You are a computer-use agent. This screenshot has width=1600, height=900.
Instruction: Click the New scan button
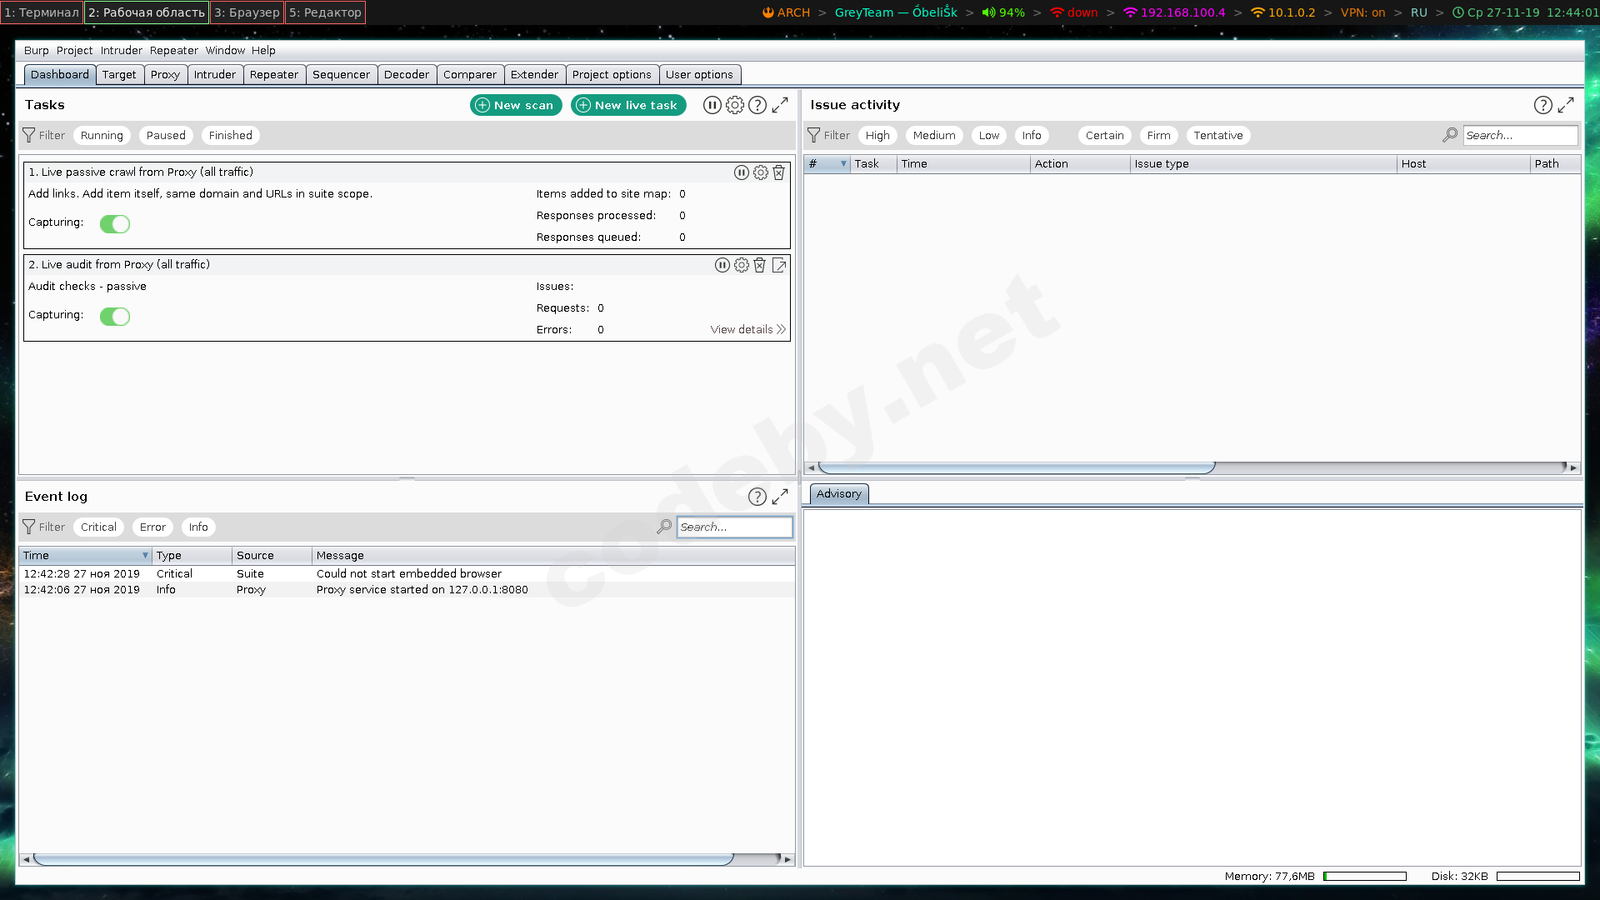pos(513,105)
